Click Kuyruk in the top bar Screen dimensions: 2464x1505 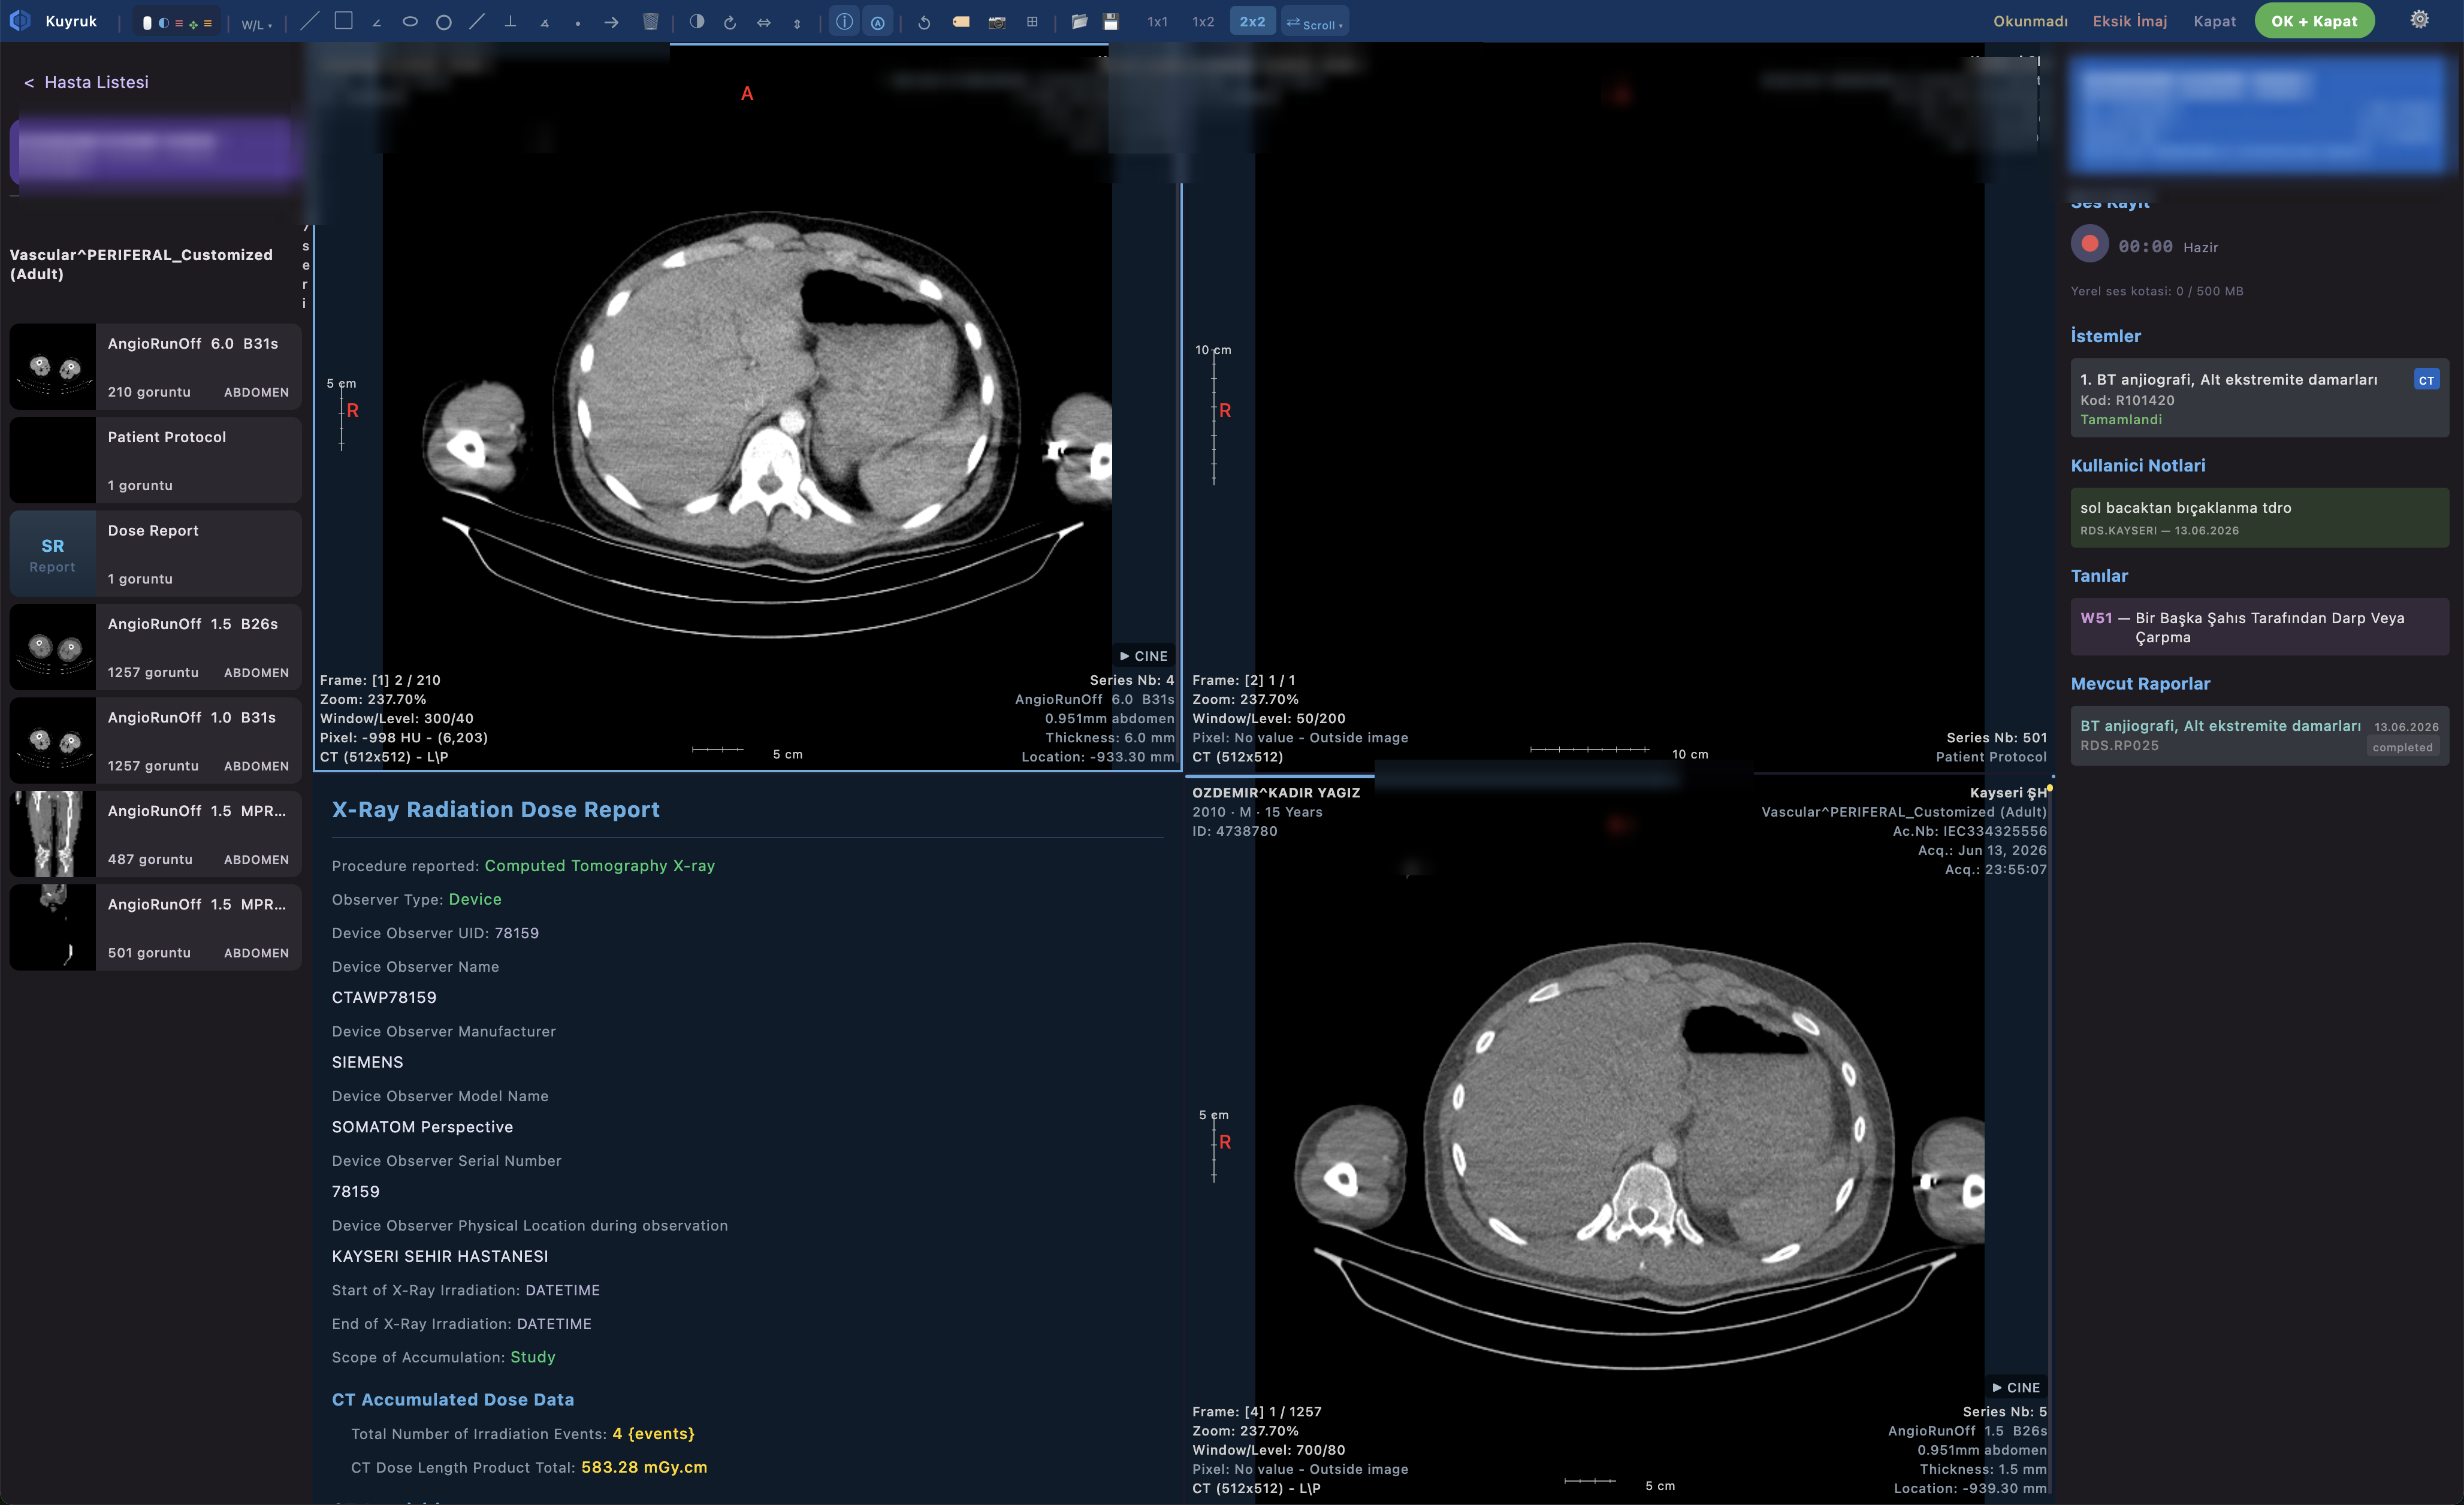tap(71, 21)
